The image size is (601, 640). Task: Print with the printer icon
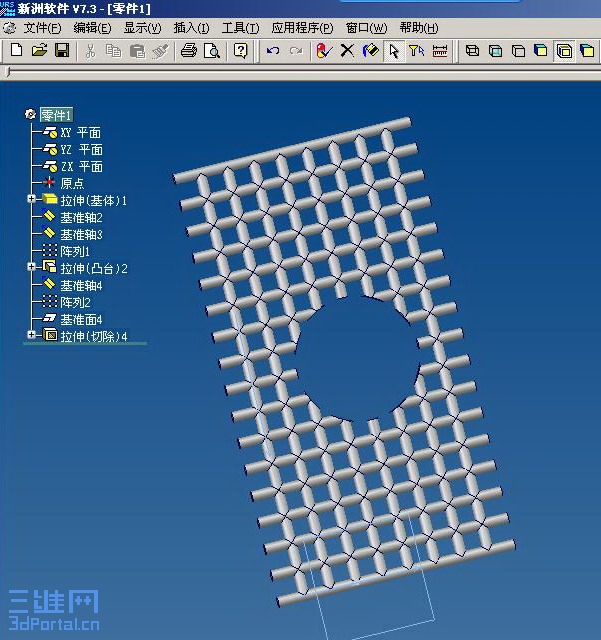[x=189, y=51]
